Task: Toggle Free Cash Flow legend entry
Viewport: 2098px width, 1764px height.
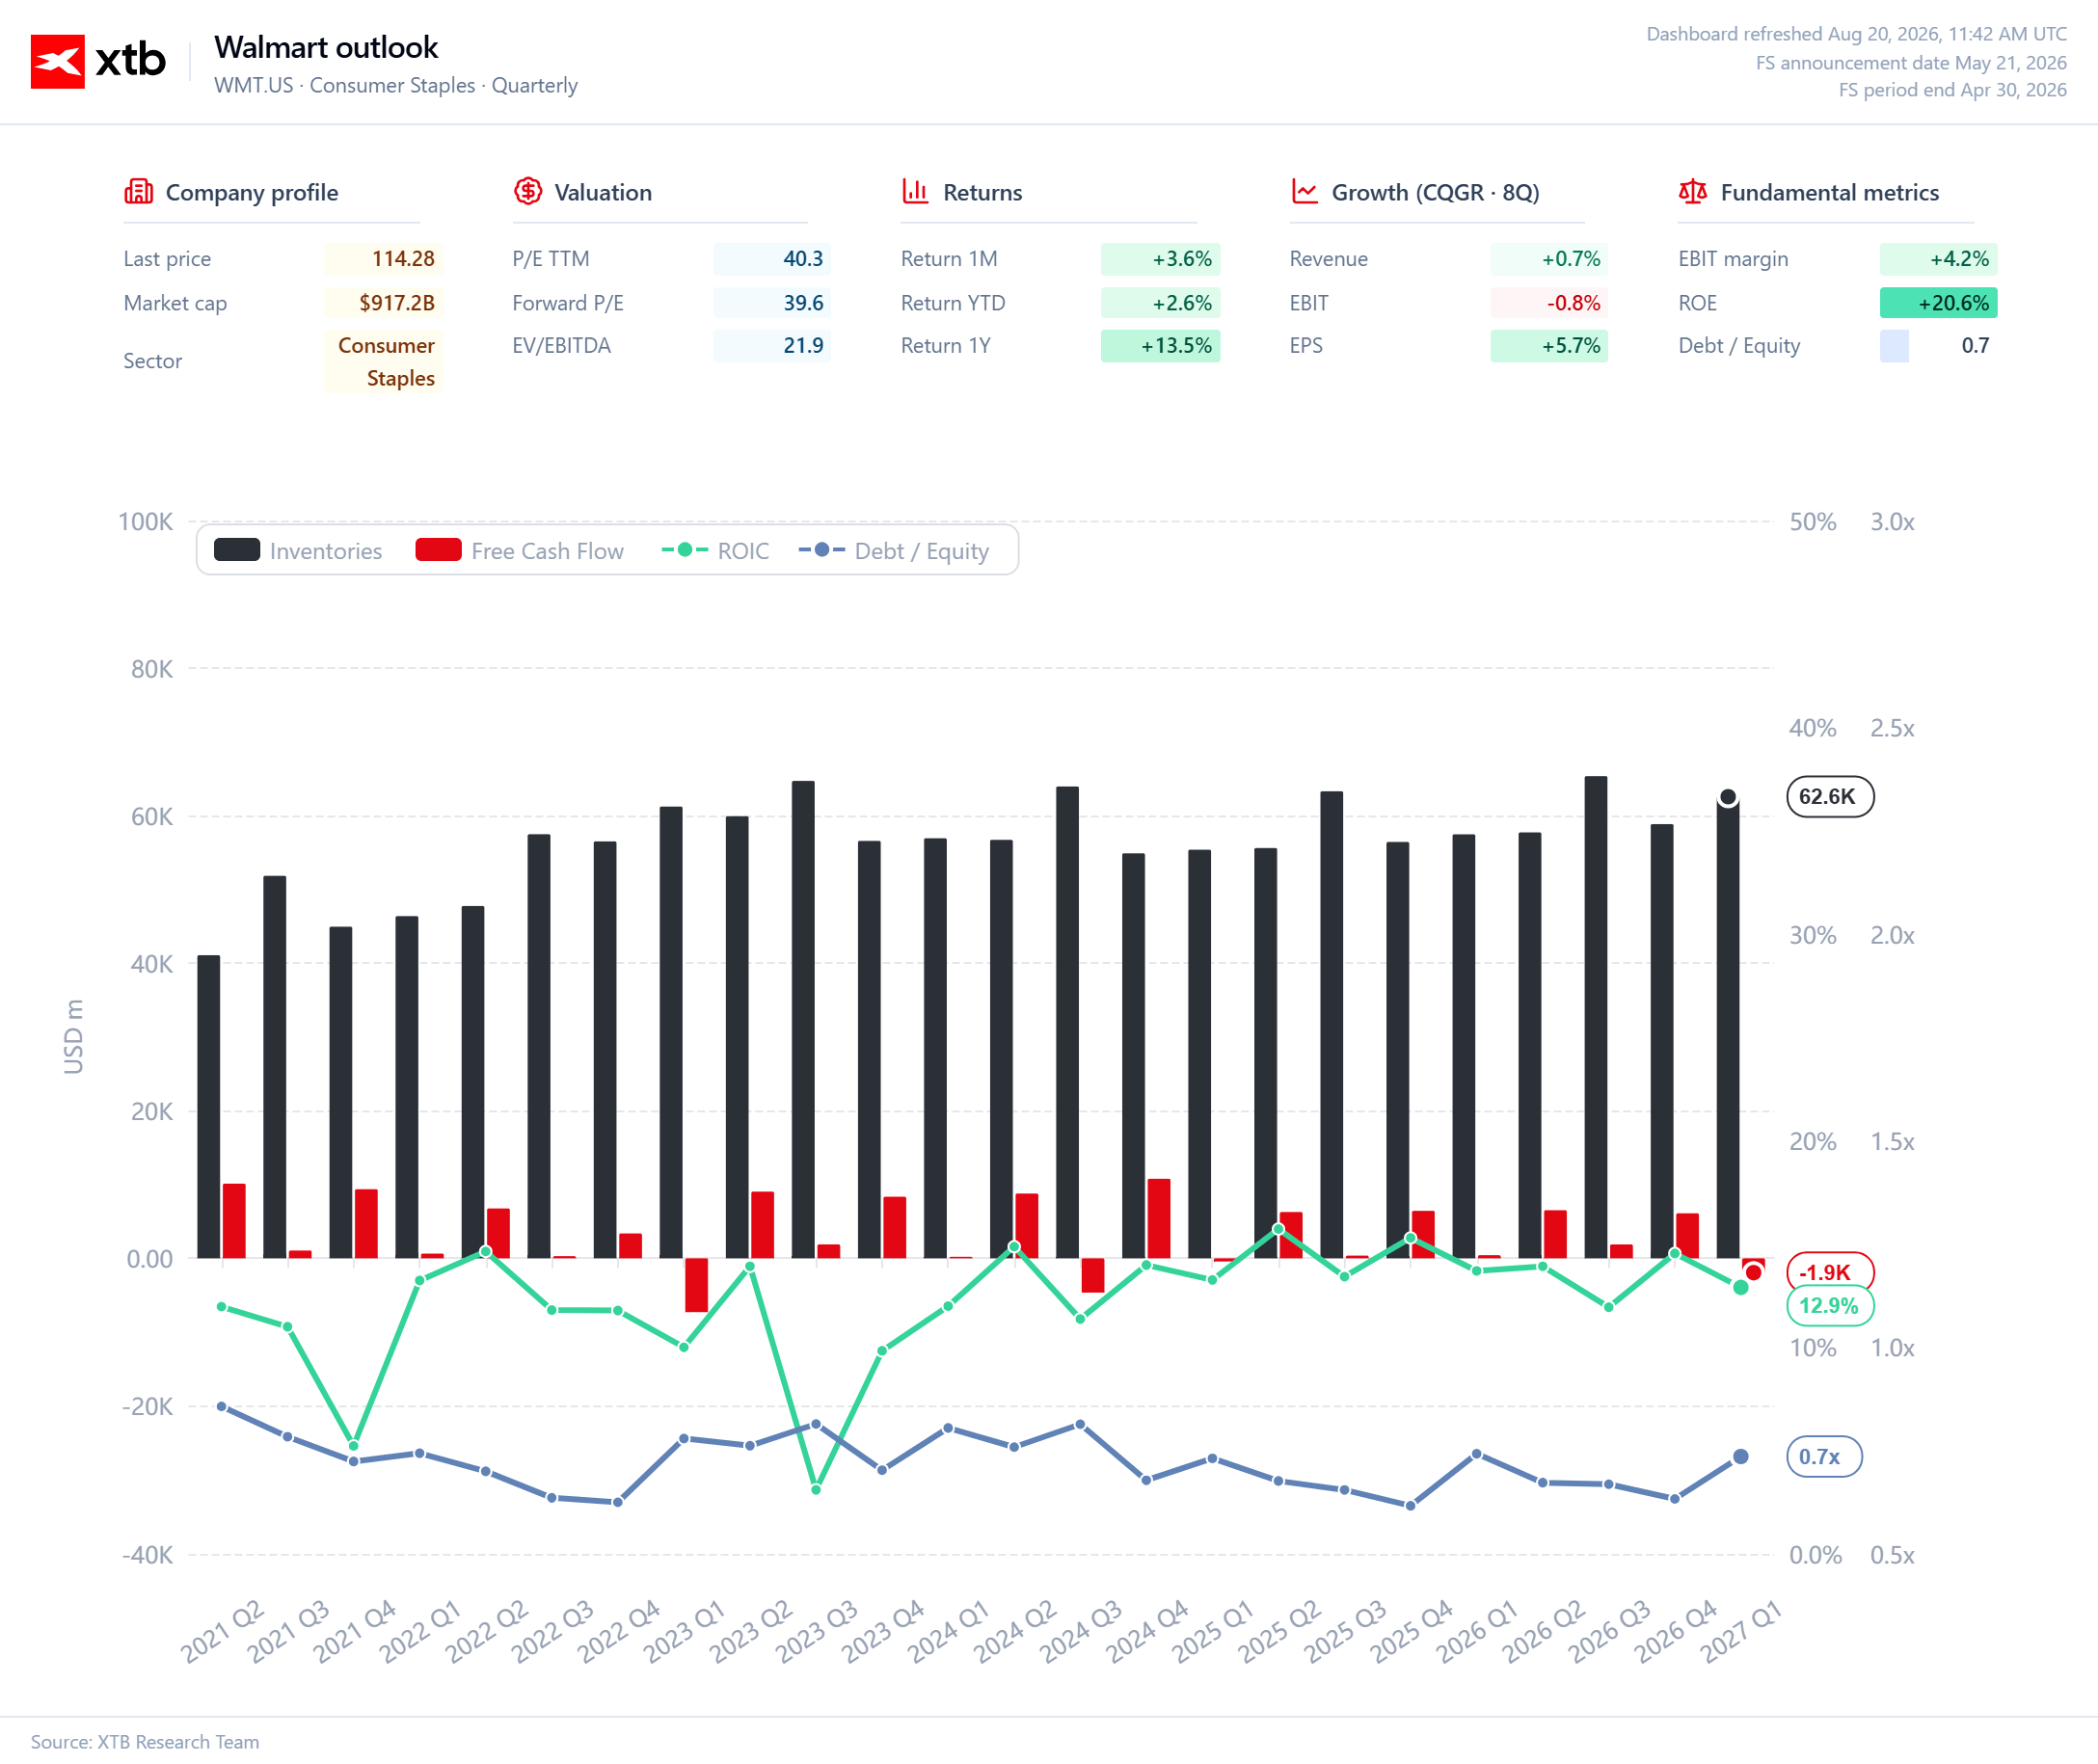Action: [x=519, y=551]
